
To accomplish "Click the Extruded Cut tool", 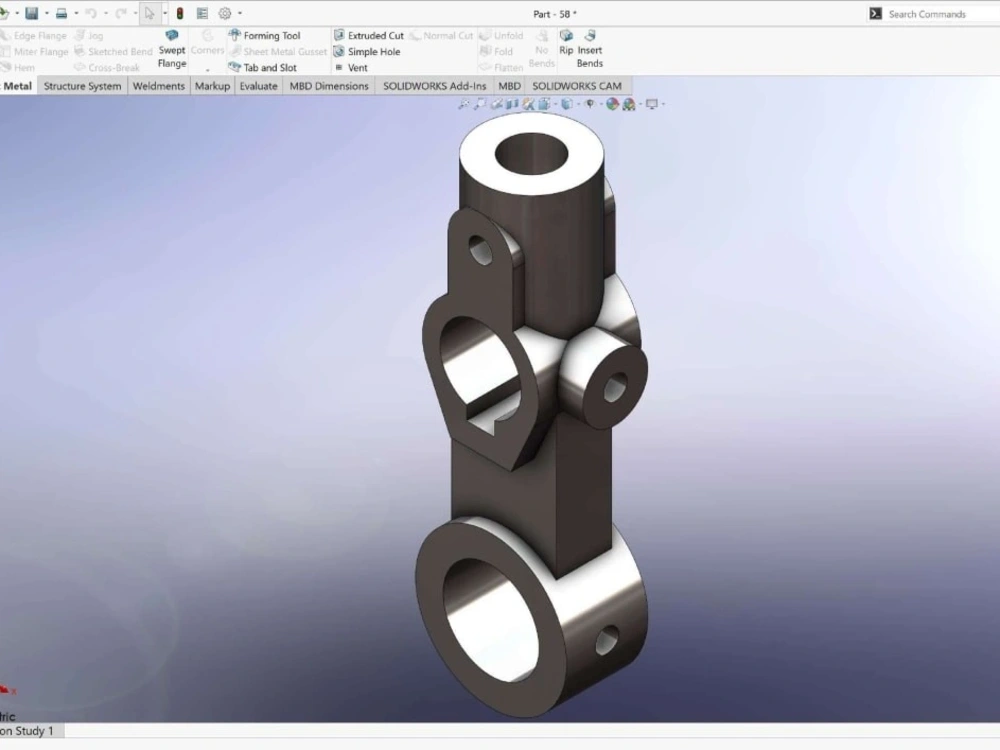I will (x=369, y=35).
